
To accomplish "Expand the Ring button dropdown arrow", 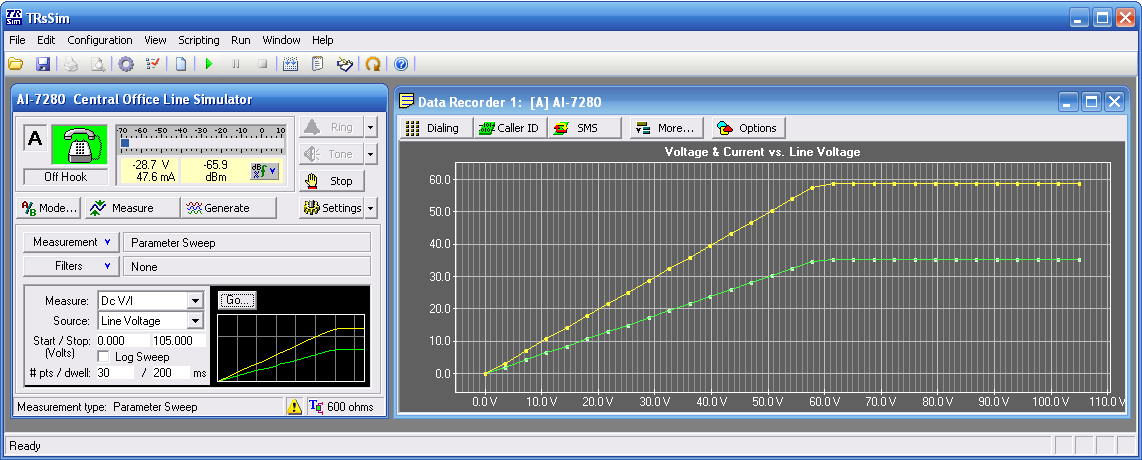I will click(x=371, y=127).
